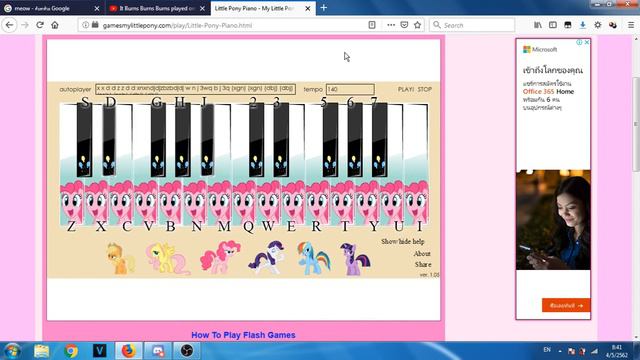
Task: Play the black key labeled 5
Action: coord(330,140)
